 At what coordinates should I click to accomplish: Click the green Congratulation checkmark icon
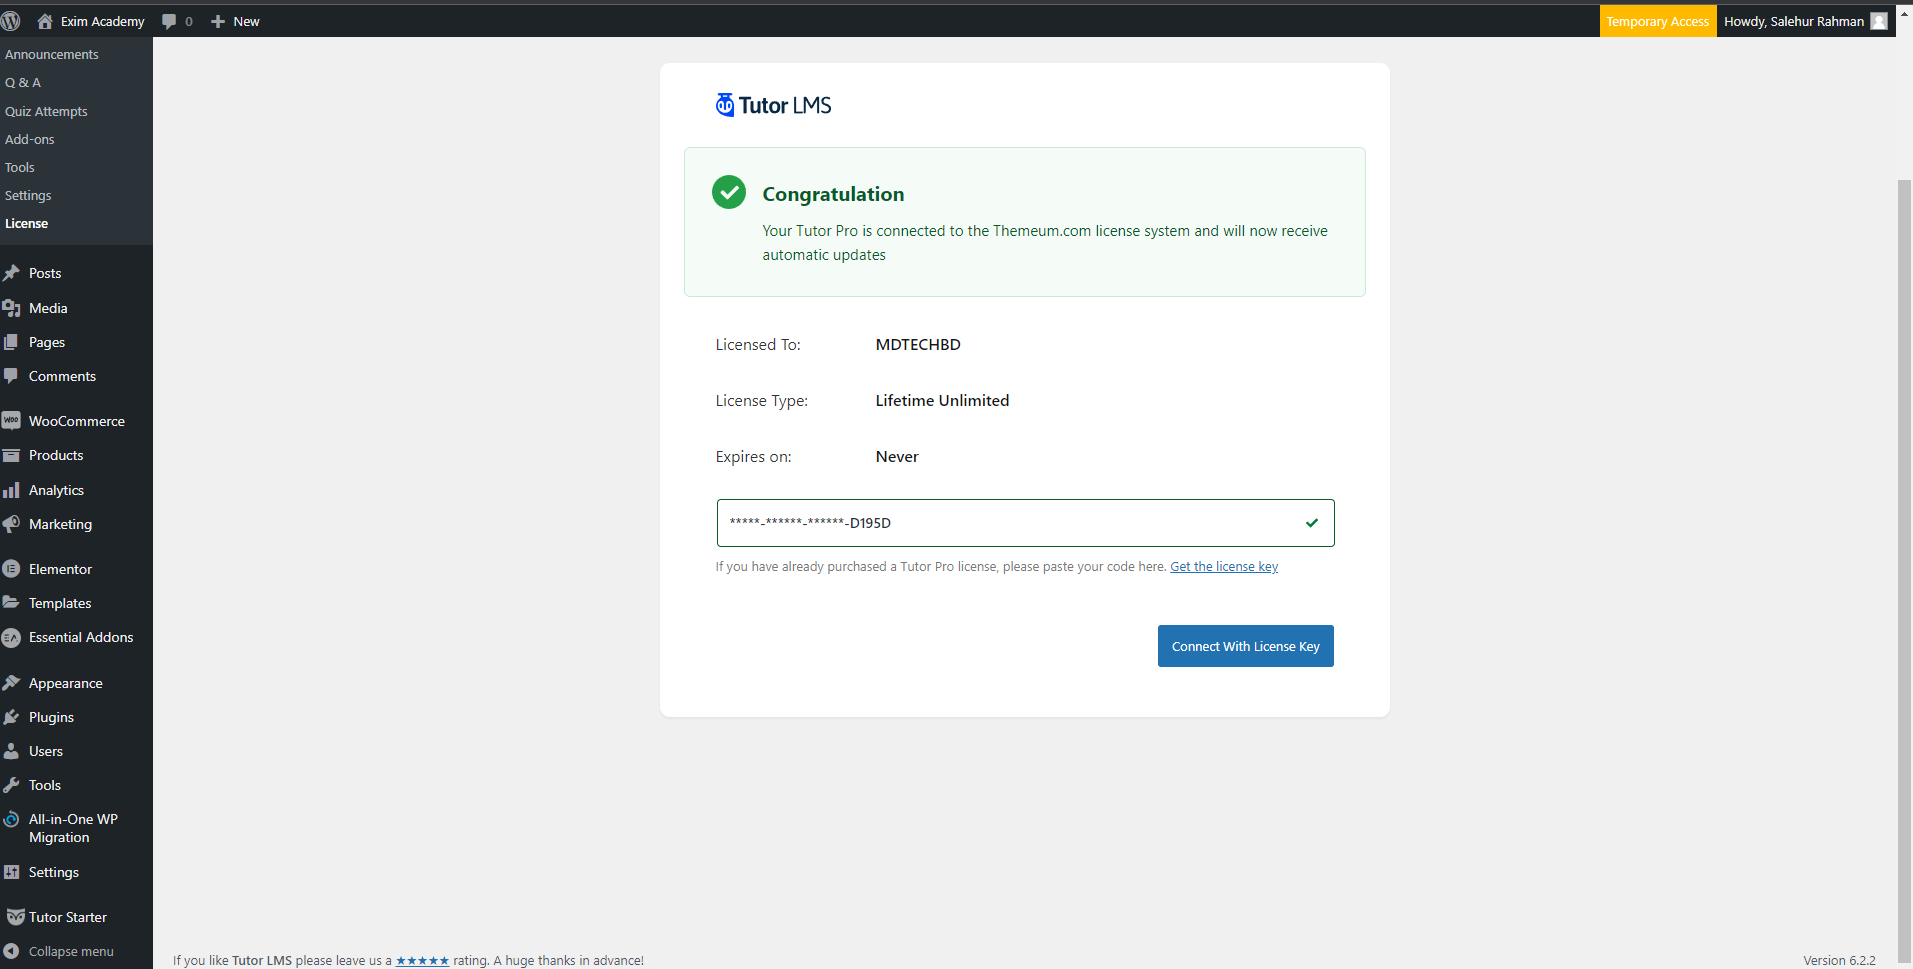coord(729,192)
